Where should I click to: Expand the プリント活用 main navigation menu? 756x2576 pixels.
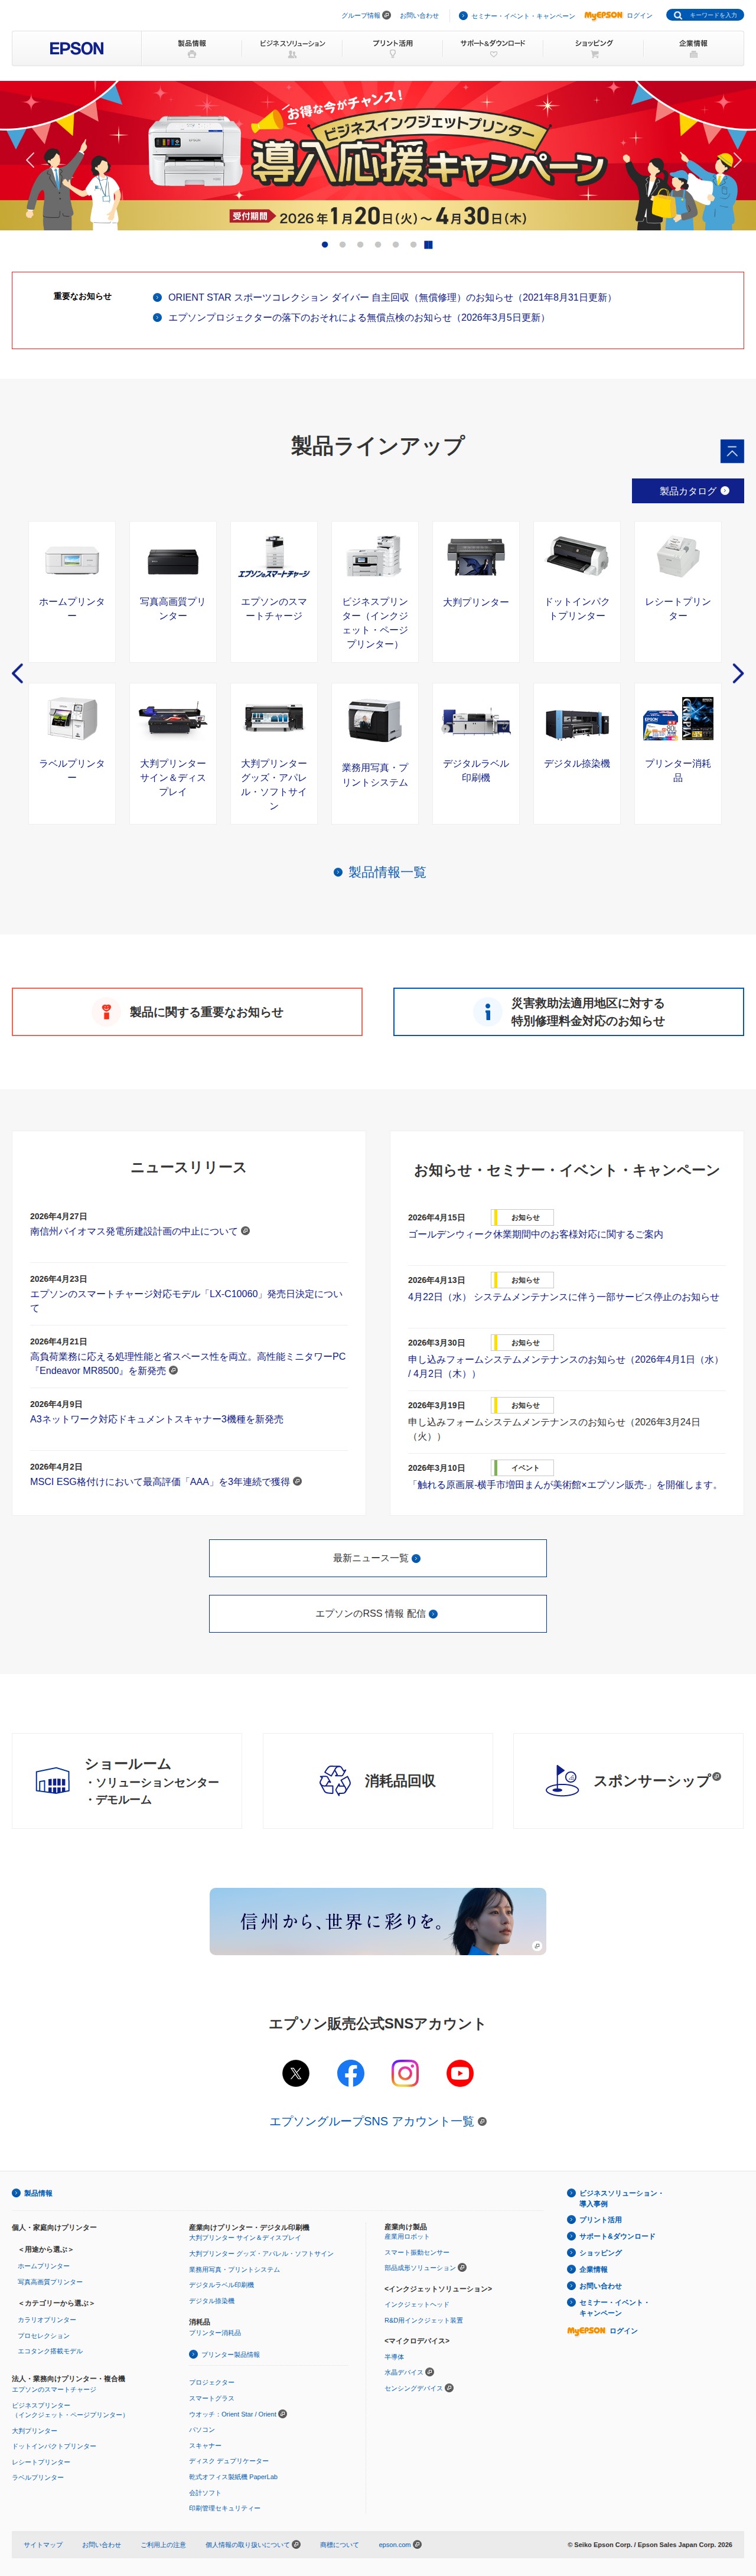[392, 48]
